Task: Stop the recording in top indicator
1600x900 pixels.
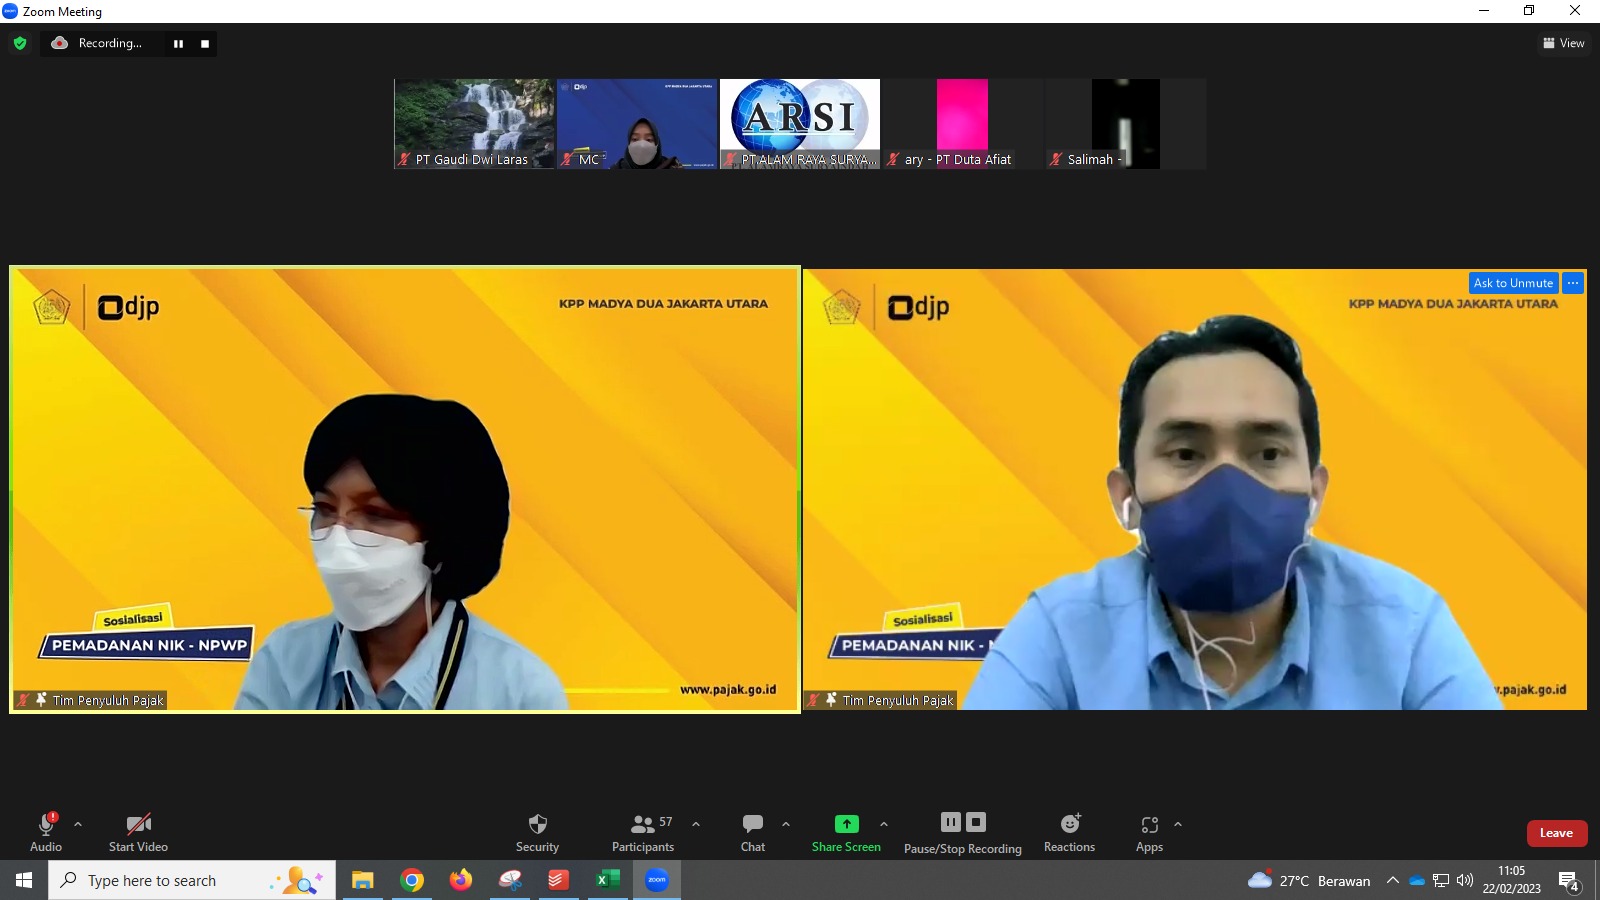Action: (205, 44)
